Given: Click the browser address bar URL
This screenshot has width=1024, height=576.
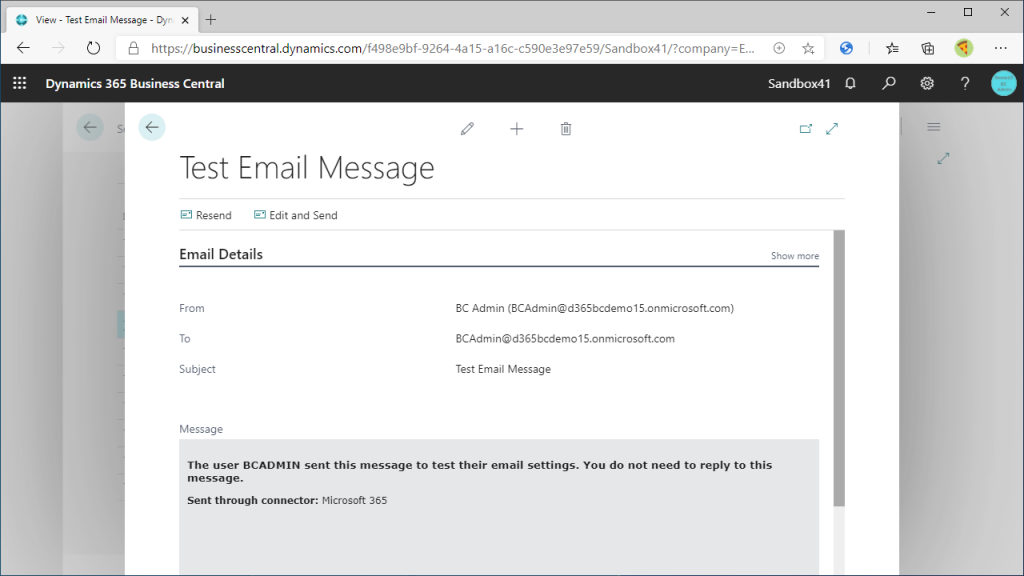Looking at the screenshot, I should pyautogui.click(x=453, y=48).
